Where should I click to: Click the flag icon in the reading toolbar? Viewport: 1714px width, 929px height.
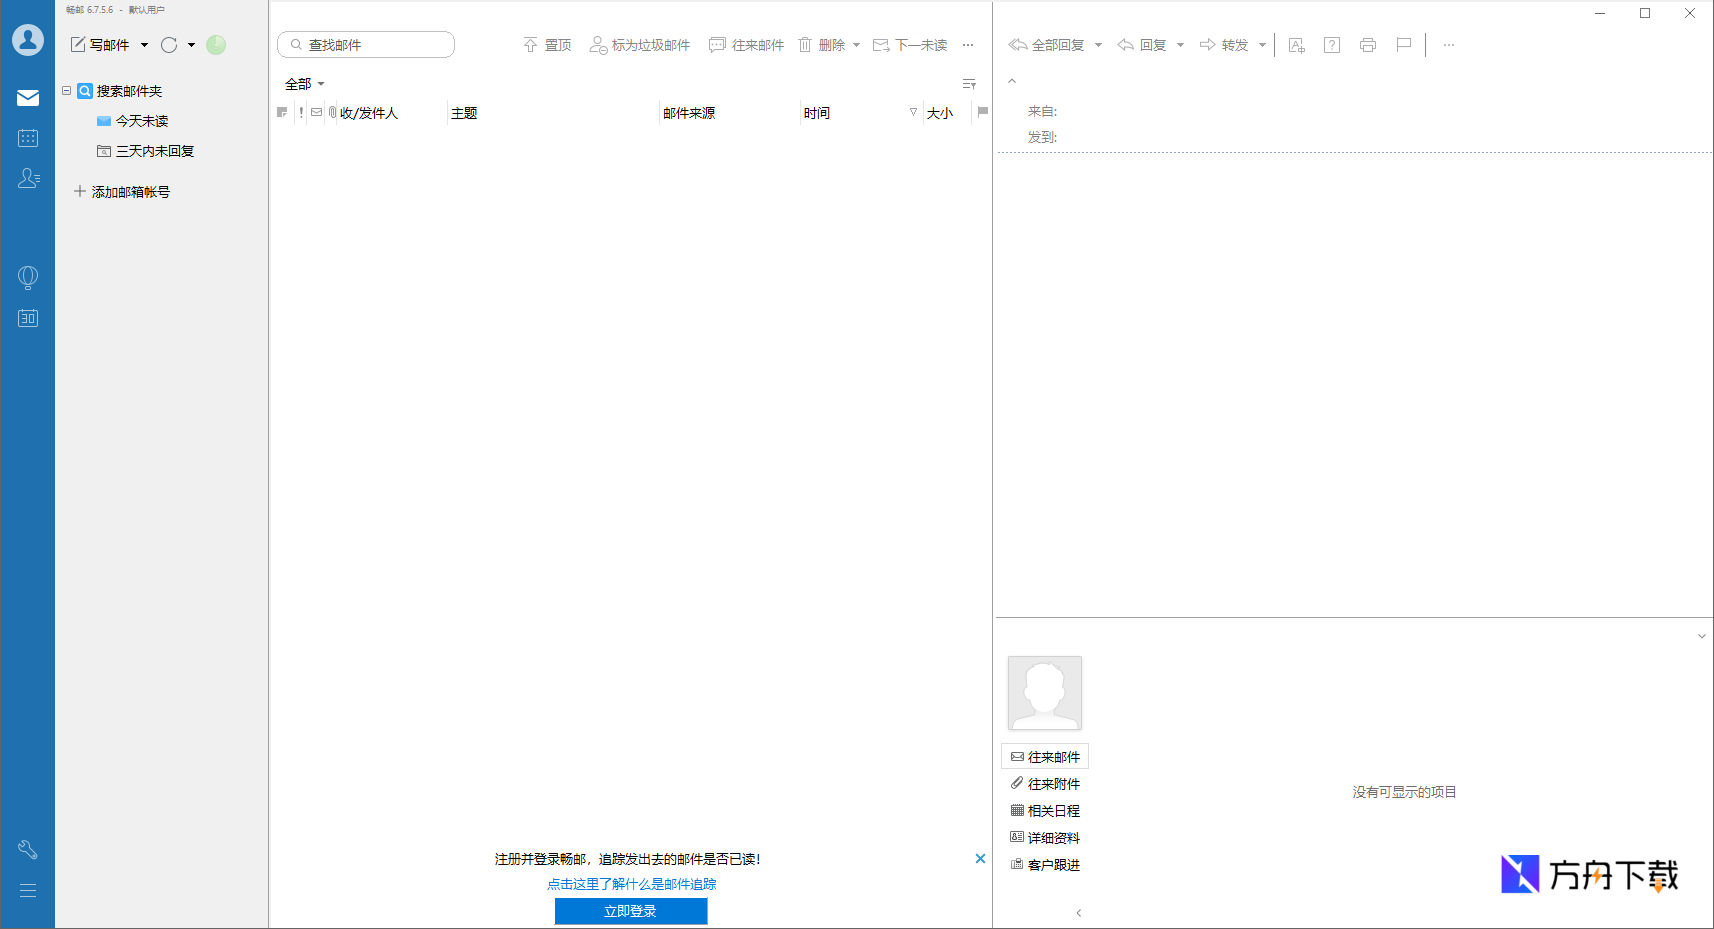pyautogui.click(x=1404, y=45)
